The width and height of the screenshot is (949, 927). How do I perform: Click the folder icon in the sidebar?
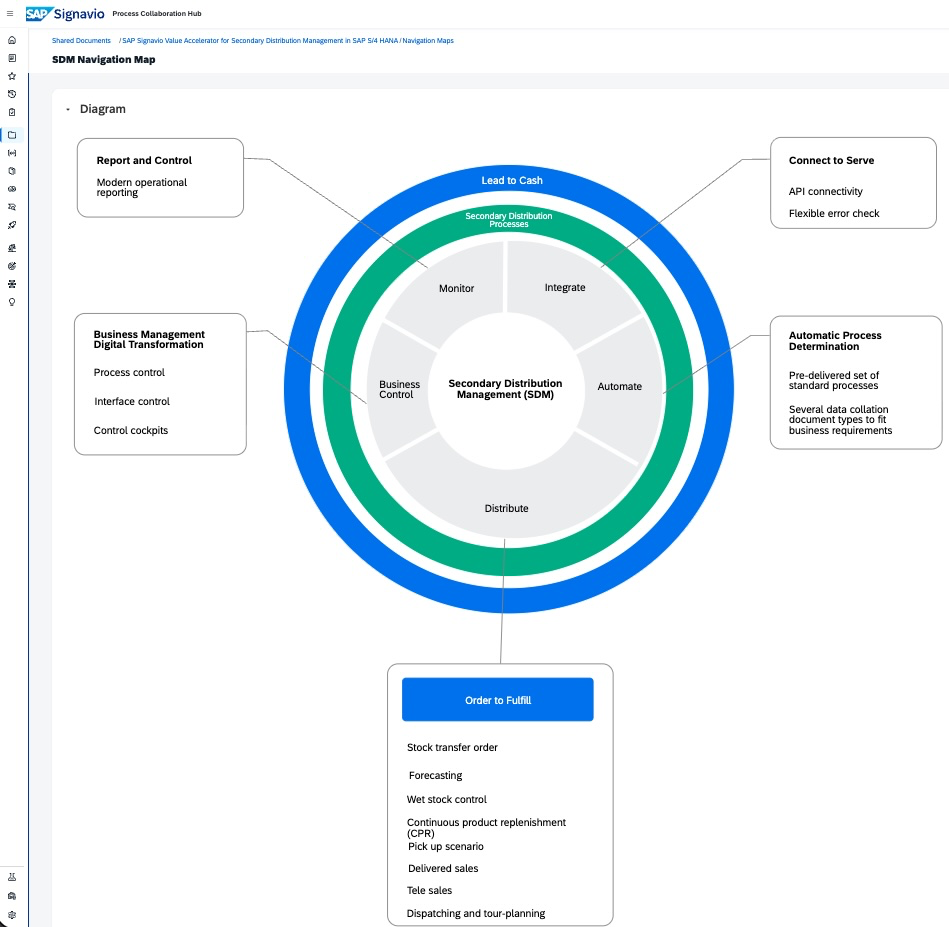tap(12, 135)
